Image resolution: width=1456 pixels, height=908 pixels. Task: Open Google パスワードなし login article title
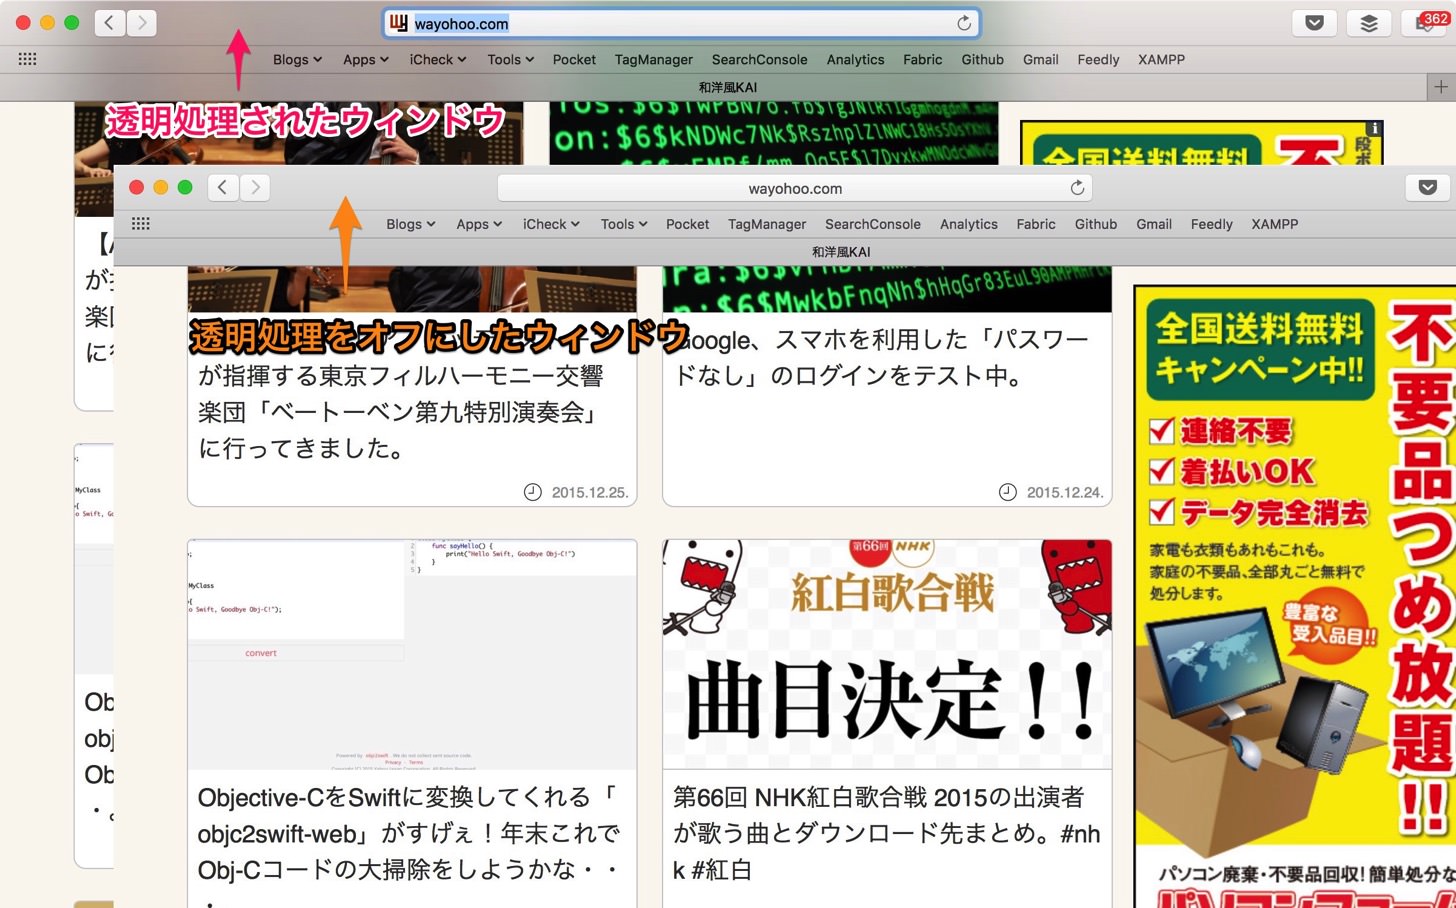[x=881, y=358]
